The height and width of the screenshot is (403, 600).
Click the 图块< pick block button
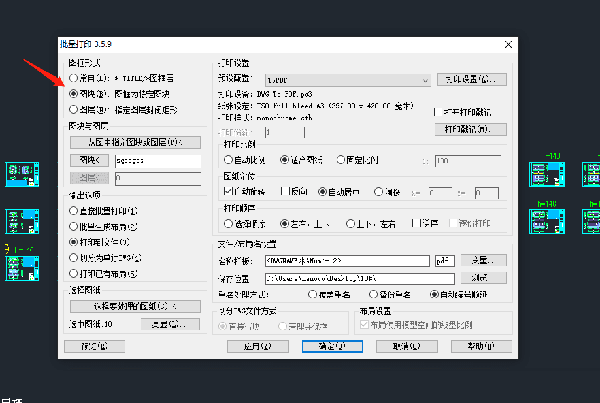click(89, 160)
